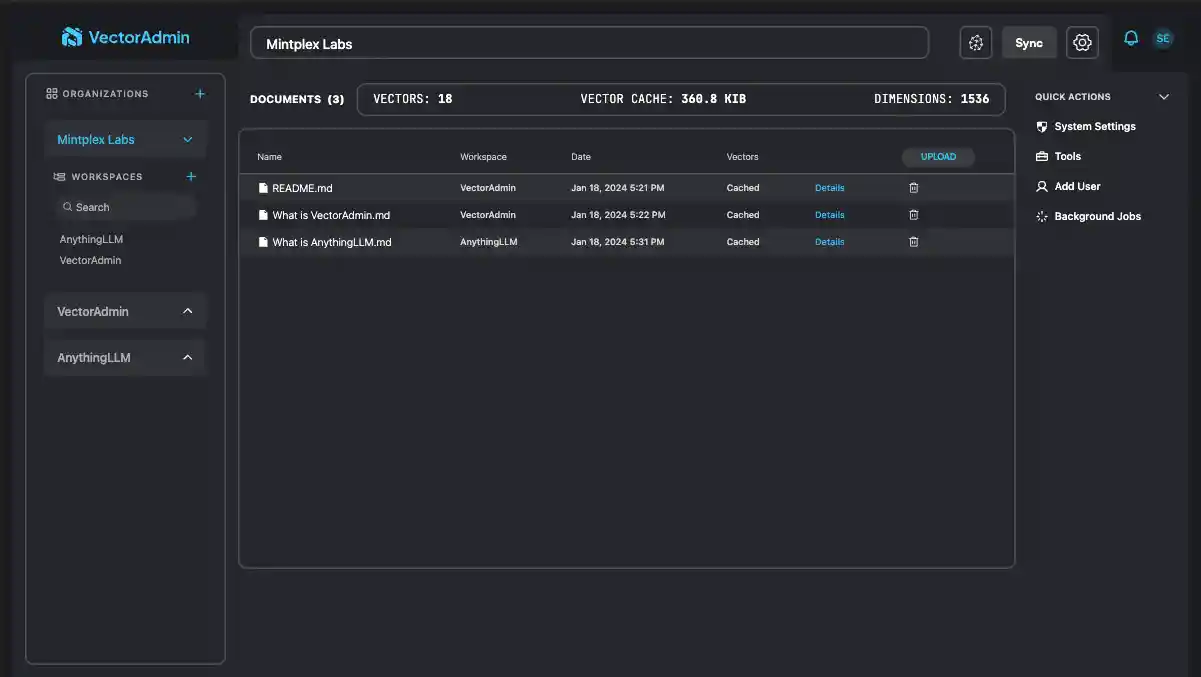Click the Background Jobs spinner icon
The height and width of the screenshot is (677, 1201).
point(1041,216)
